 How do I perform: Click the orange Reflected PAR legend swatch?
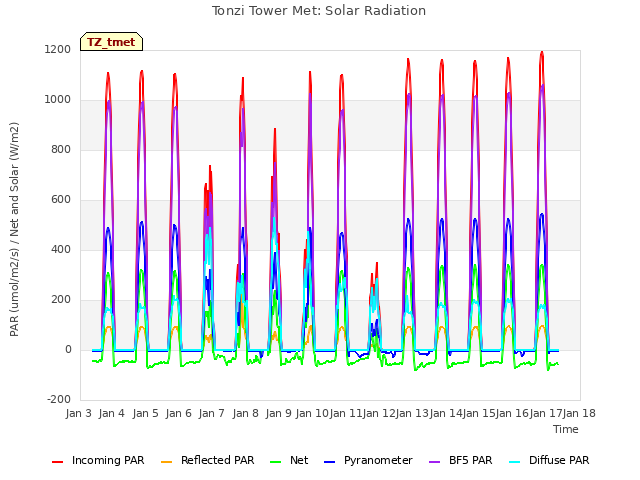(167, 462)
